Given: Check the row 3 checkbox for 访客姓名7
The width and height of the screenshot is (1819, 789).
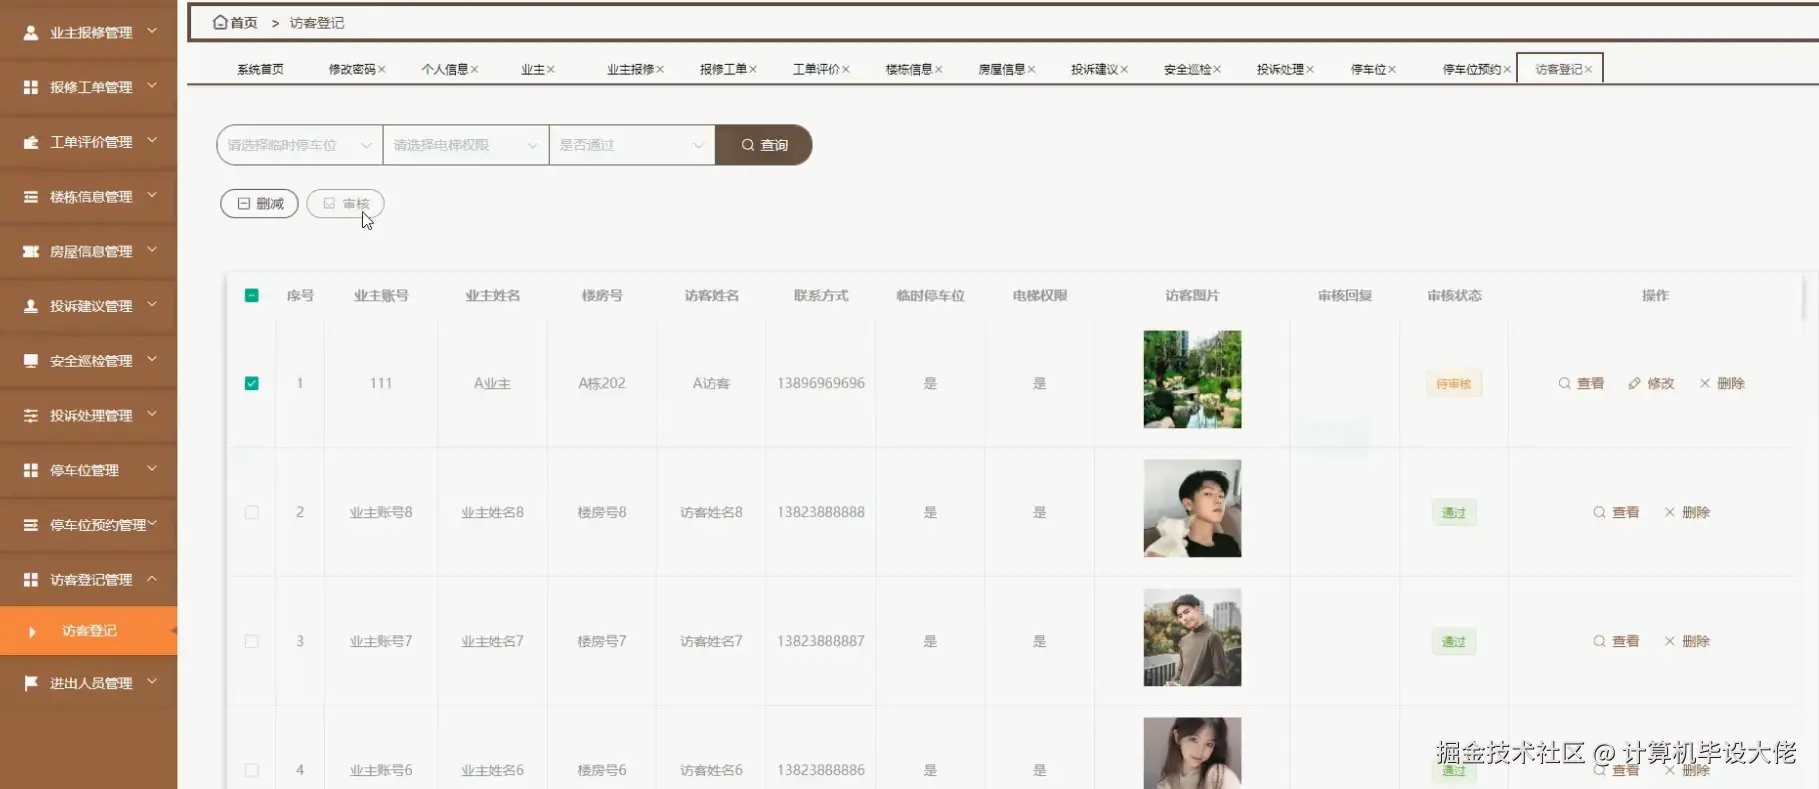Looking at the screenshot, I should point(252,641).
